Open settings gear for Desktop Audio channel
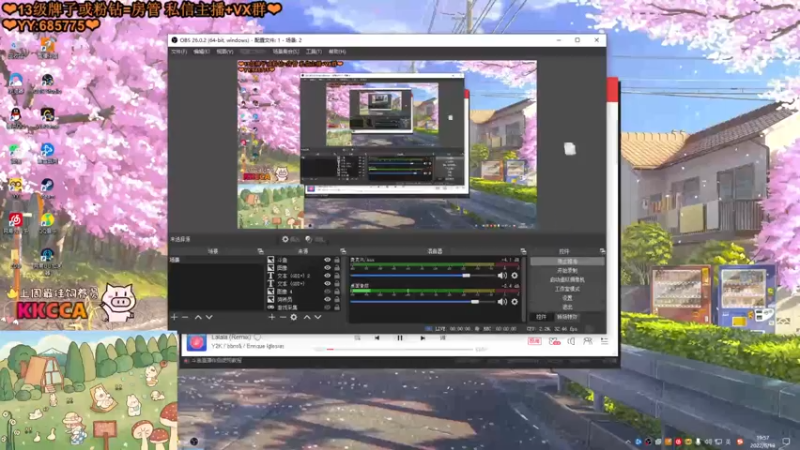 click(514, 302)
